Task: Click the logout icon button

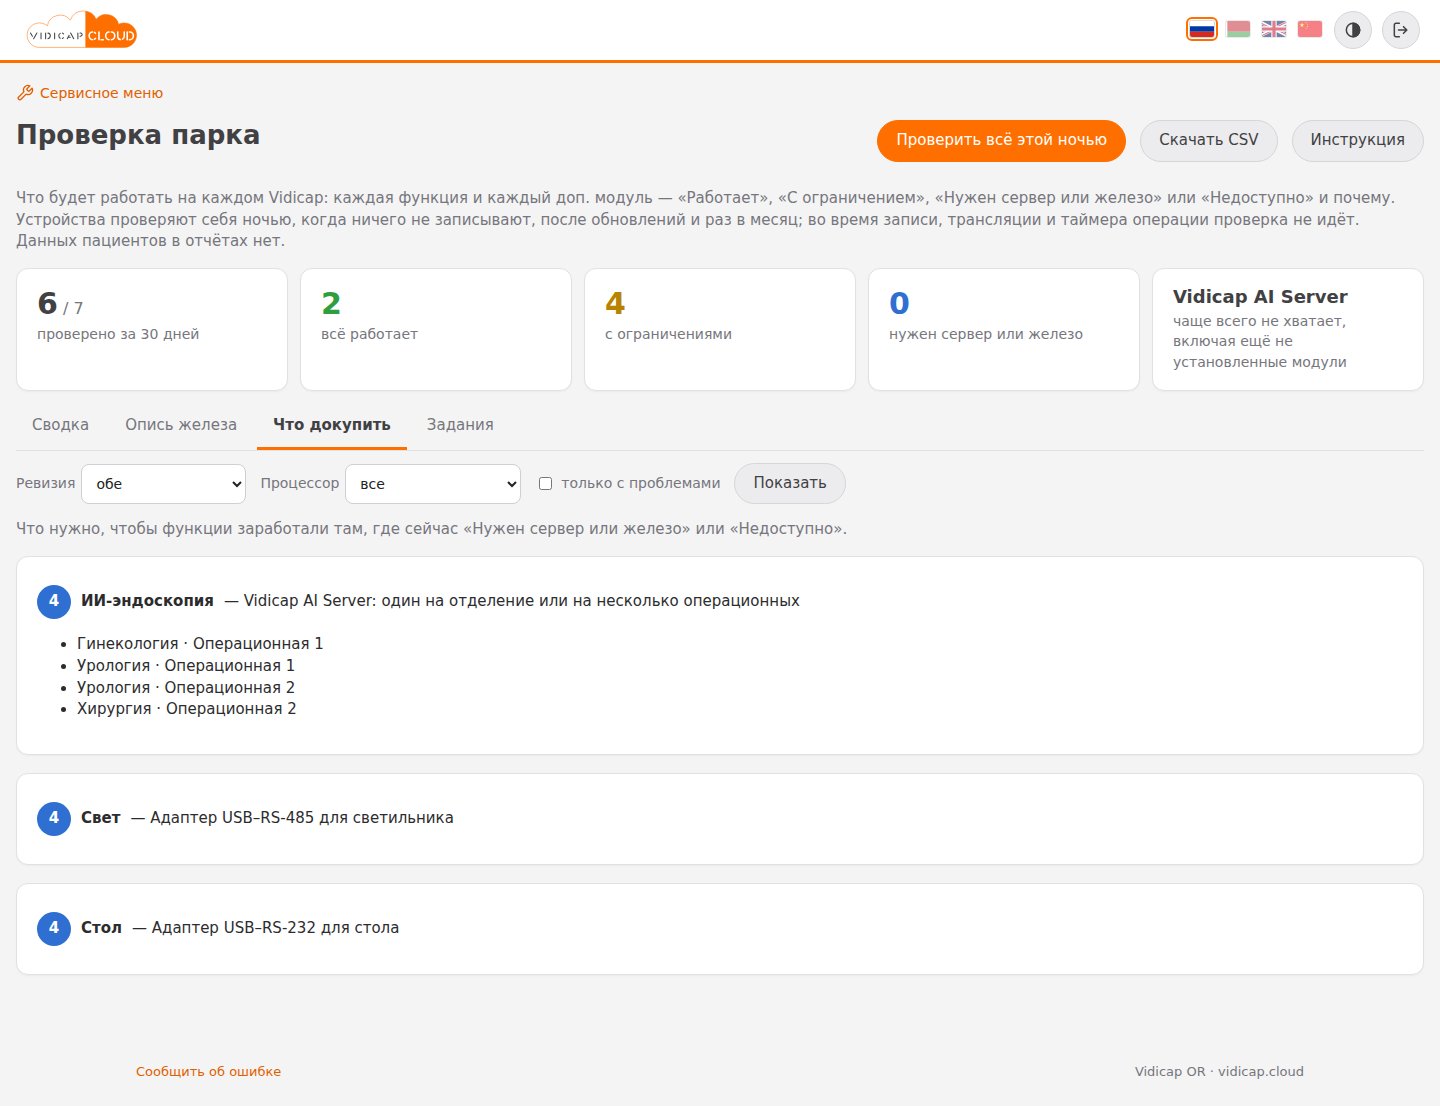Action: point(1401,30)
